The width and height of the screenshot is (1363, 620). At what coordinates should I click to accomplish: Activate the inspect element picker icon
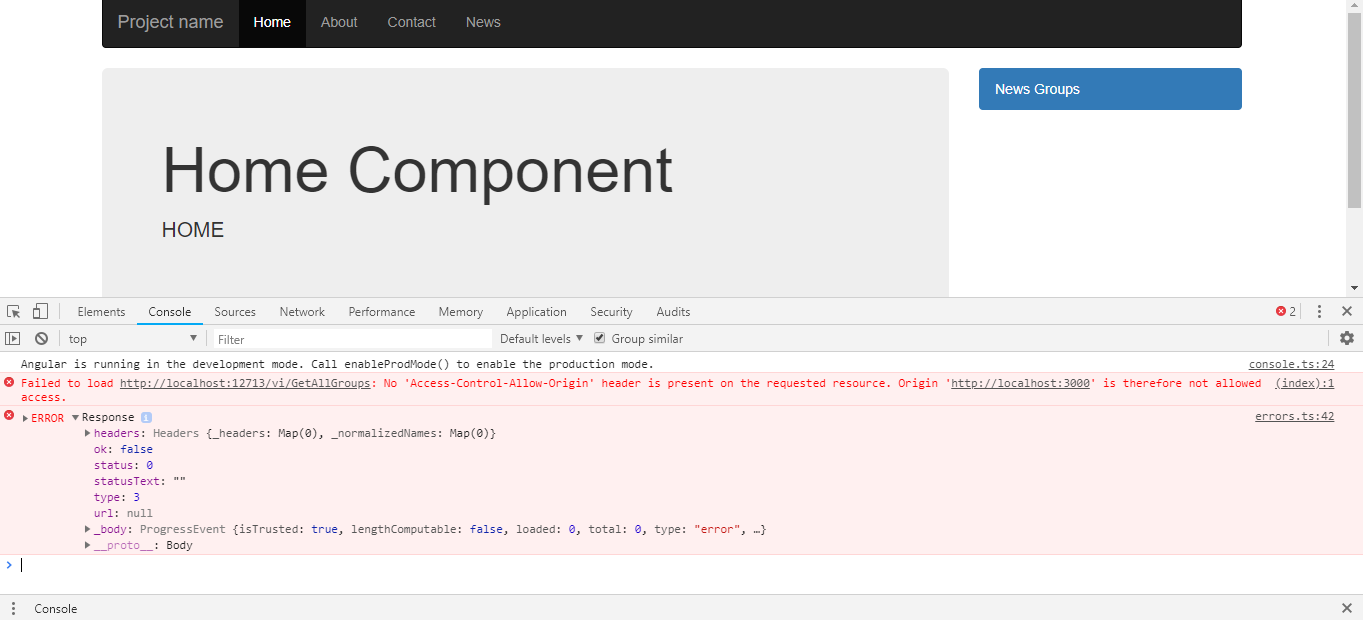14,312
